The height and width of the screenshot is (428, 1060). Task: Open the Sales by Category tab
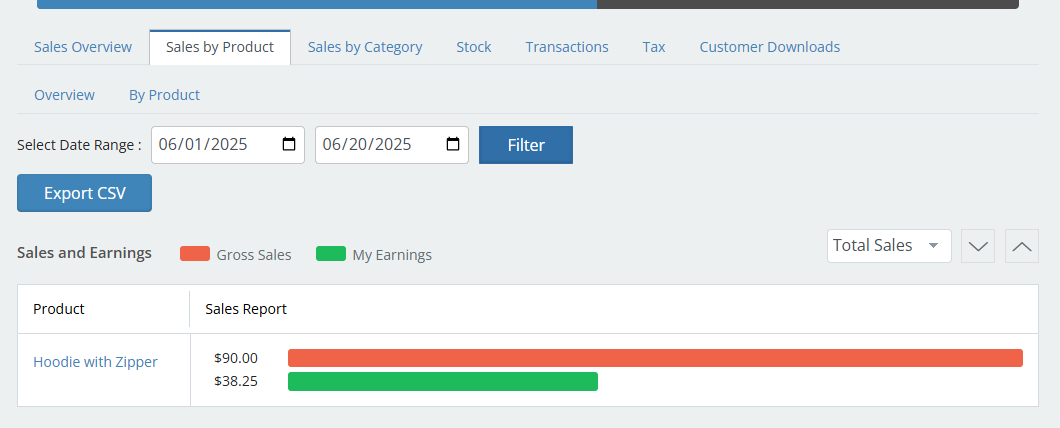pos(365,47)
